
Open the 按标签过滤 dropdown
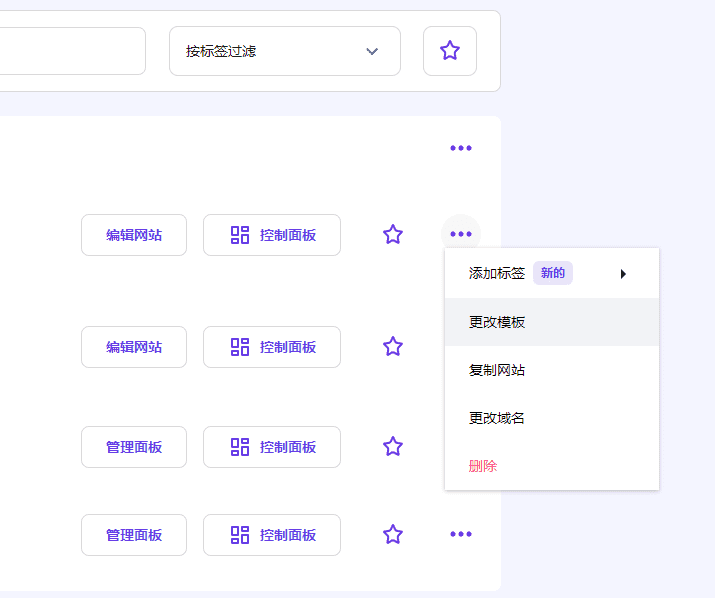pyautogui.click(x=284, y=51)
